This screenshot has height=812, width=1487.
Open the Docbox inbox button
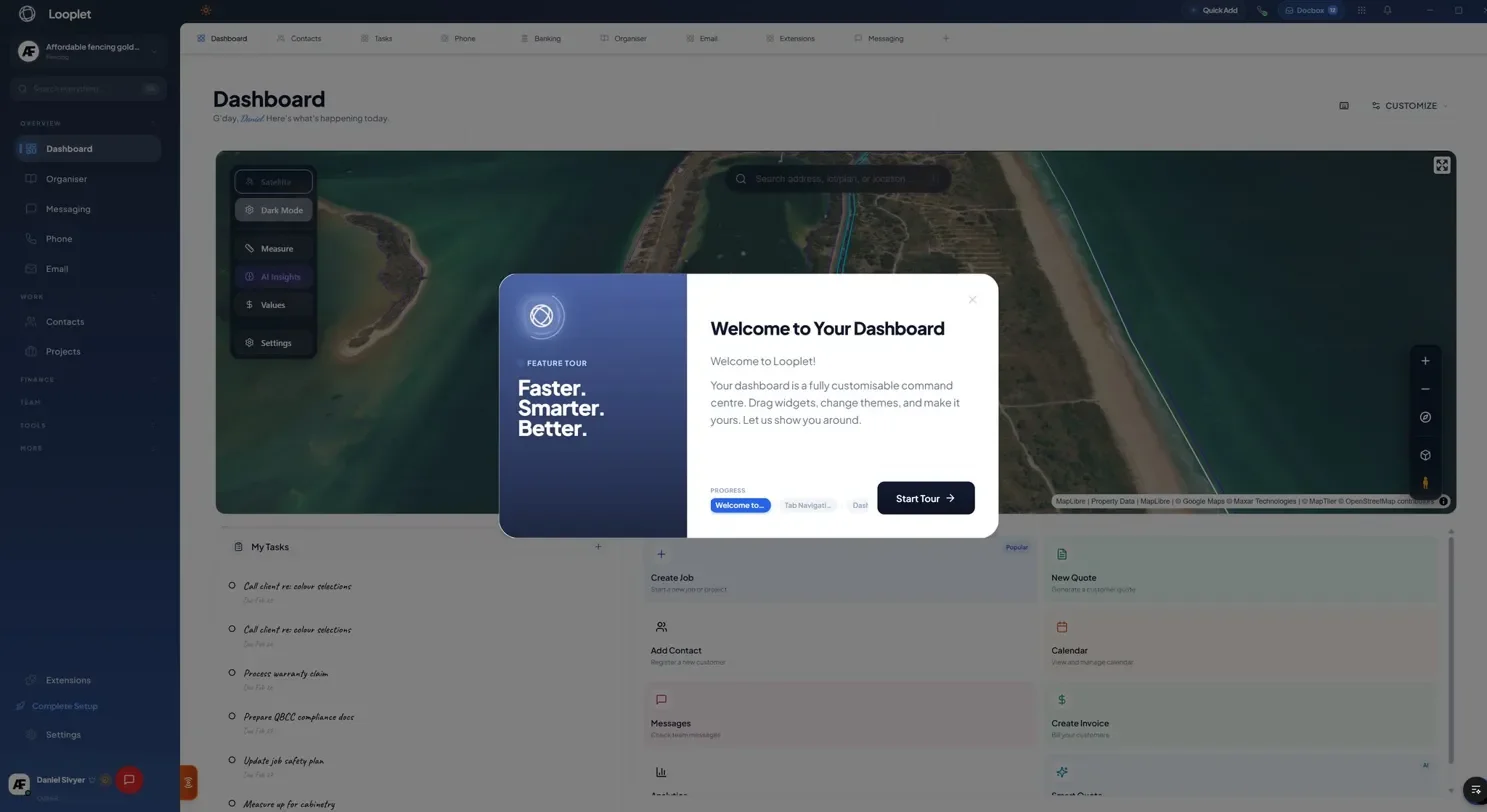coord(1311,10)
